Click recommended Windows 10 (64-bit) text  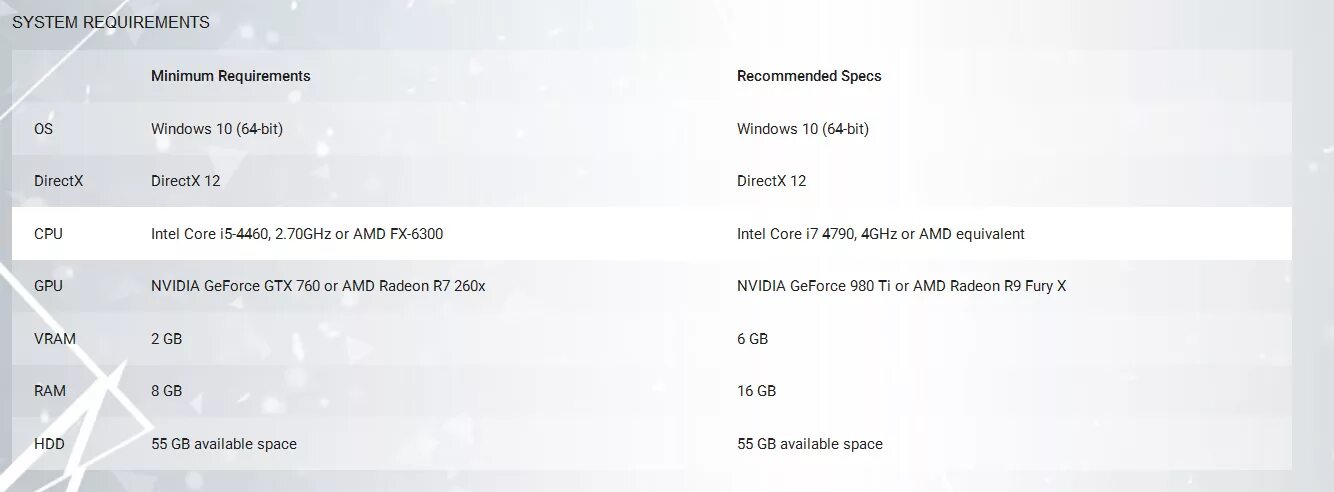point(802,129)
